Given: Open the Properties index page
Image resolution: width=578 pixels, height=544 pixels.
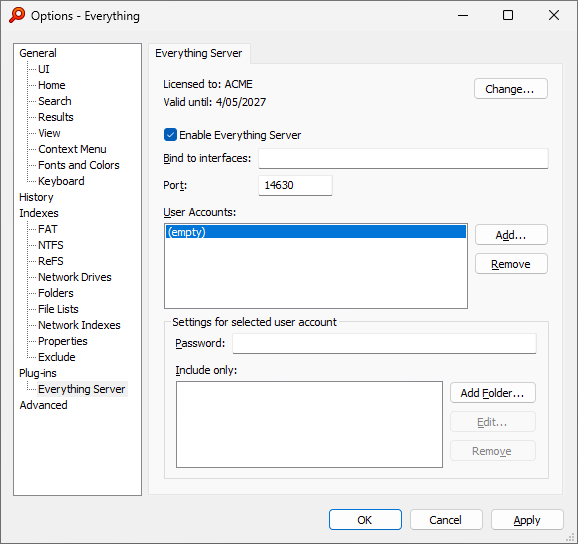Looking at the screenshot, I should point(63,342).
